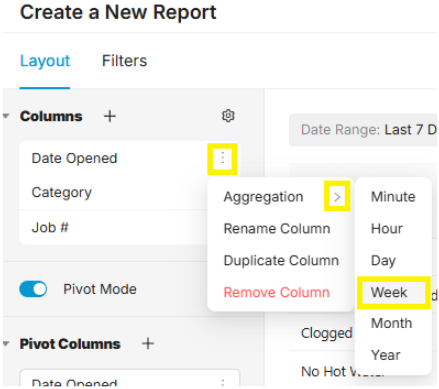Viewport: 439px width, 389px height.
Task: Click the three-dot menu for Date Opened column
Action: pyautogui.click(x=222, y=158)
